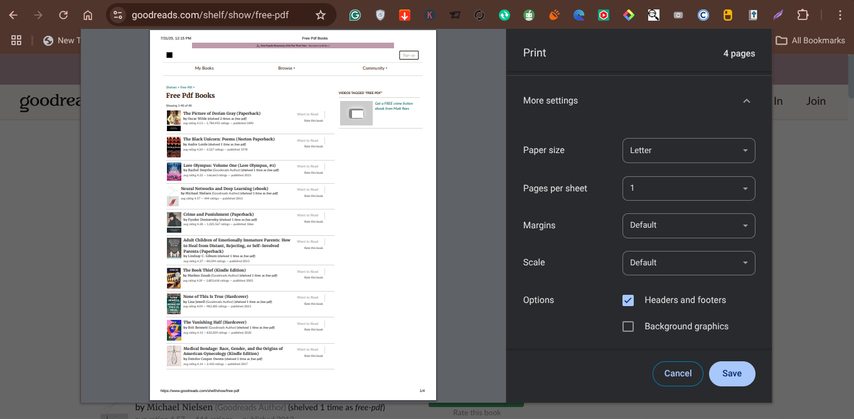Click the Michael Nielsen author link behind dialog

(x=180, y=407)
